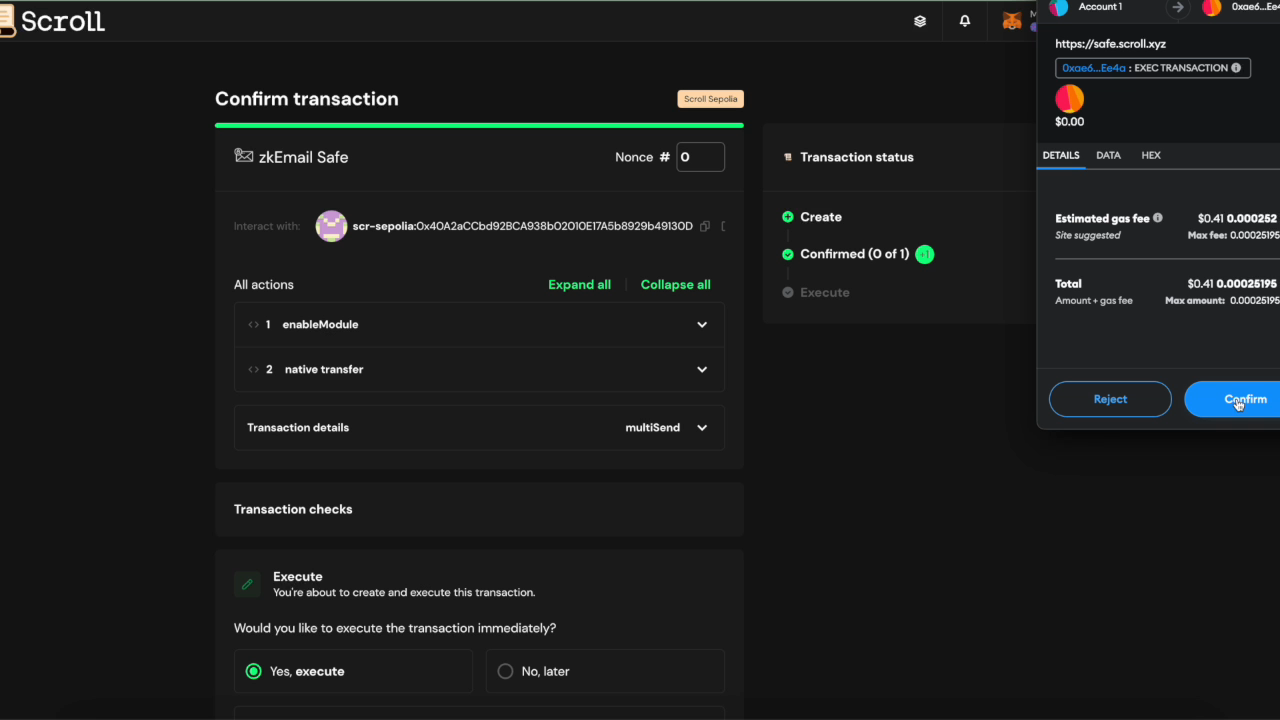Click Expand all link

pyautogui.click(x=579, y=285)
